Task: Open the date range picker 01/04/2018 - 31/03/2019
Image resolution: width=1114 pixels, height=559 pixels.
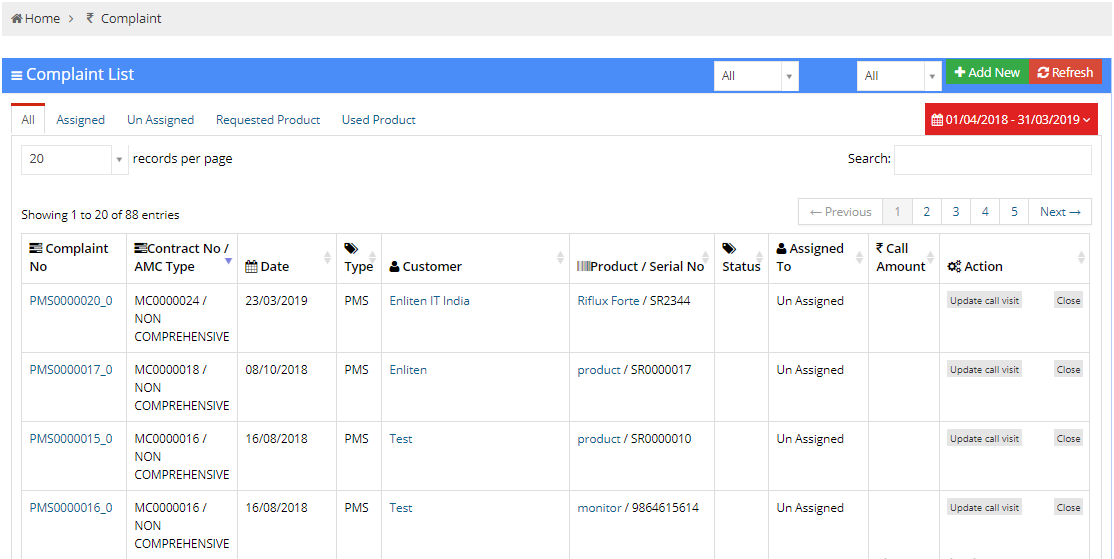Action: point(1011,120)
